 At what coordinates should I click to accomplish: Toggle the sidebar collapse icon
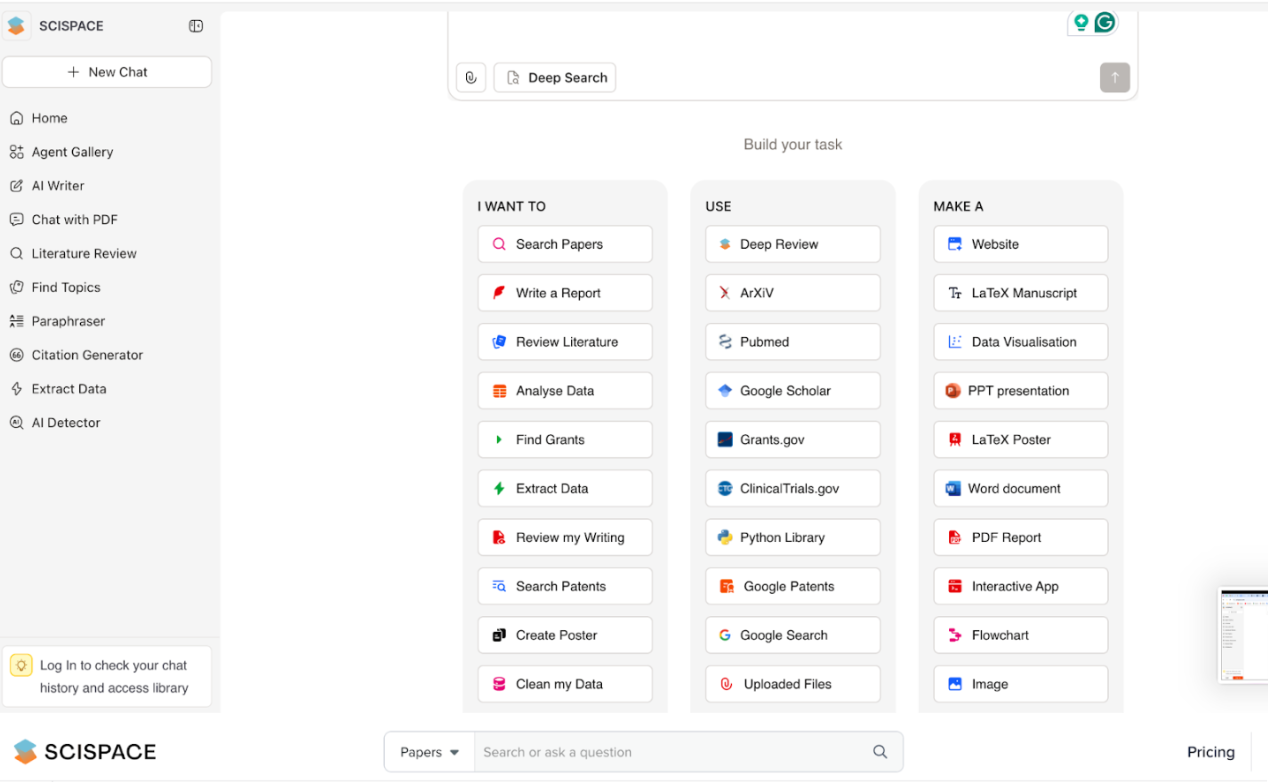[196, 26]
